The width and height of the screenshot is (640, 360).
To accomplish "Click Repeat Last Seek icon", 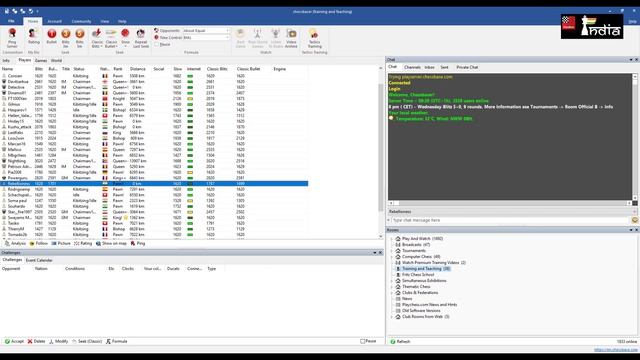I will (141, 38).
